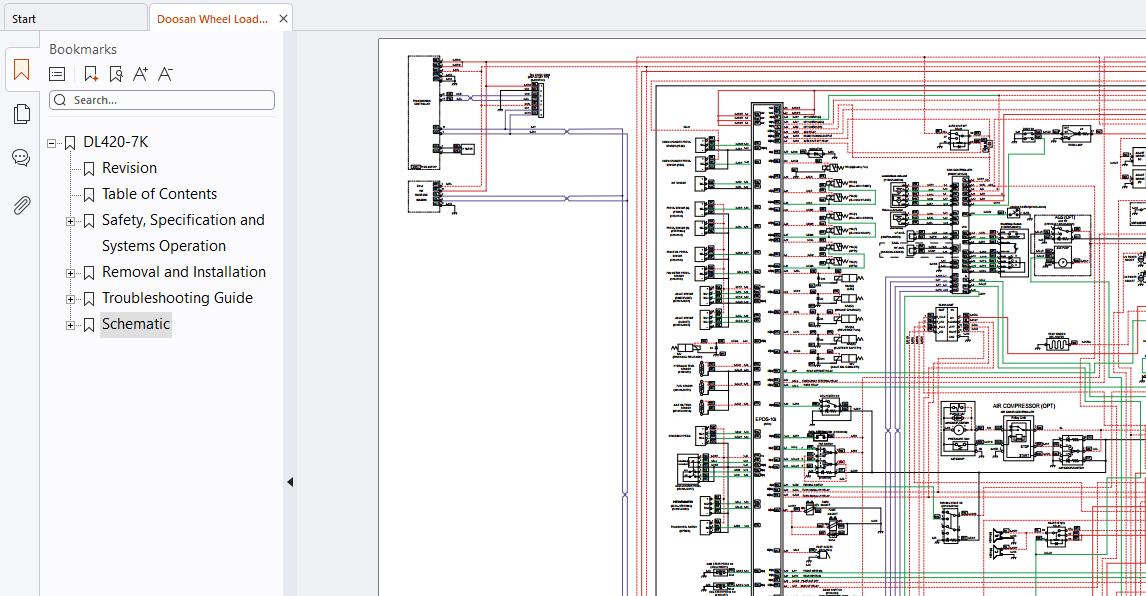The width and height of the screenshot is (1146, 596).
Task: Open the Comments panel icon
Action: [21, 157]
